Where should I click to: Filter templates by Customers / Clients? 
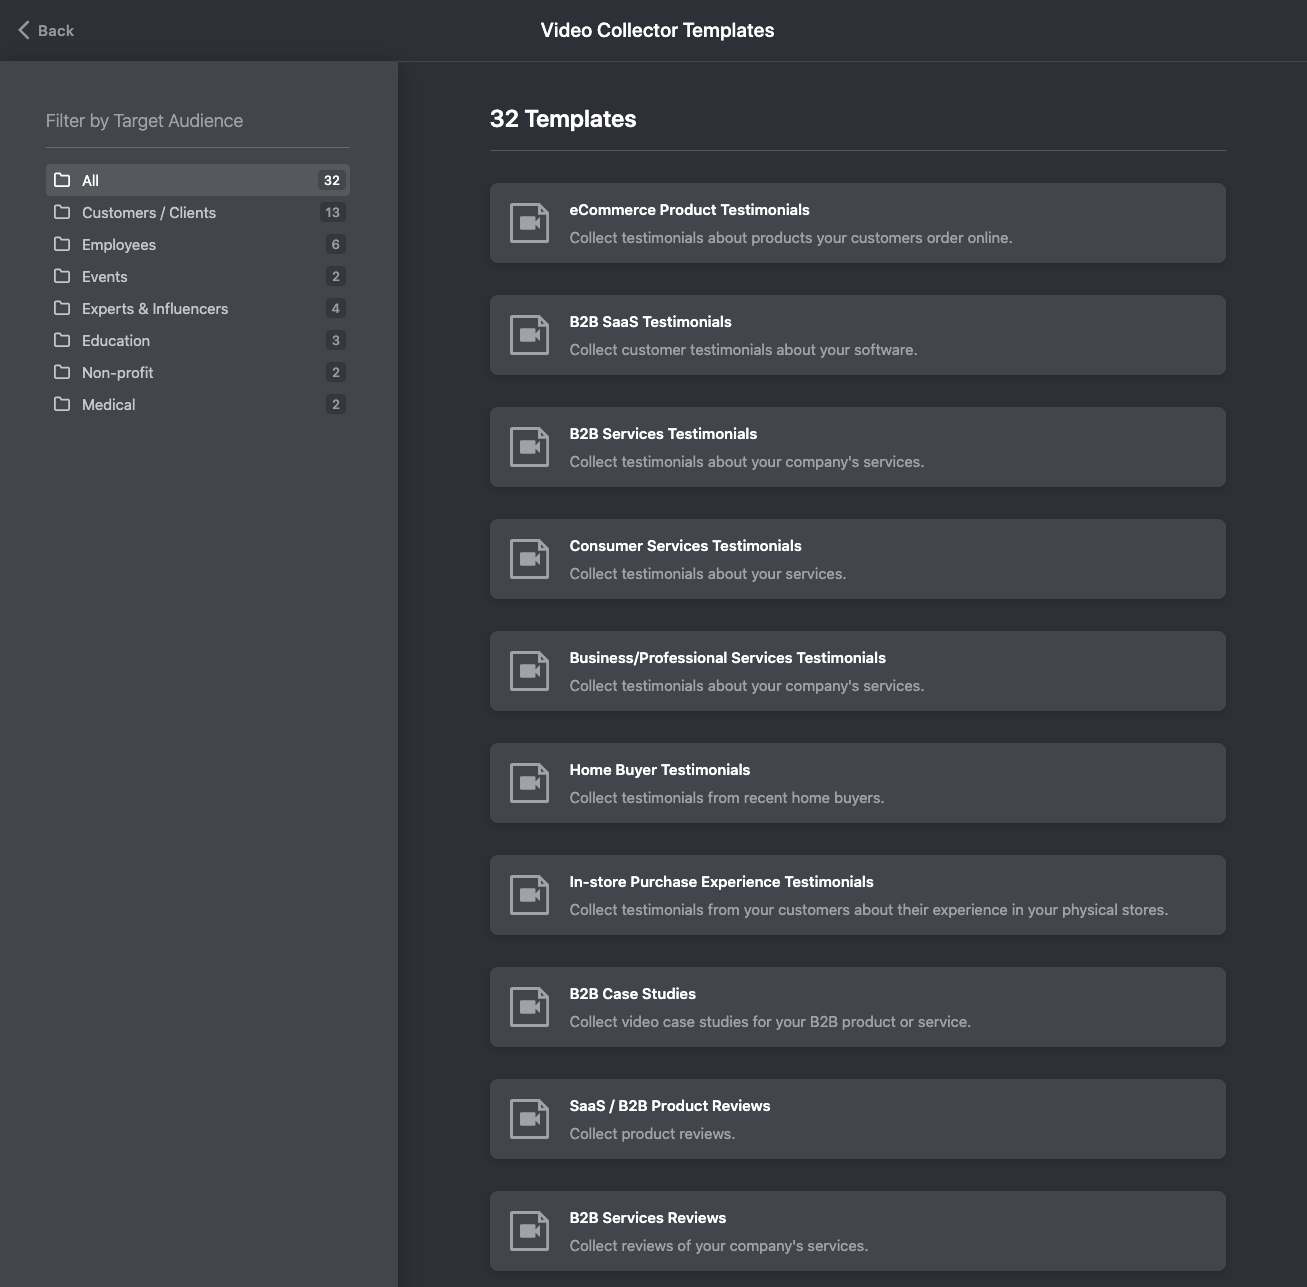point(197,212)
